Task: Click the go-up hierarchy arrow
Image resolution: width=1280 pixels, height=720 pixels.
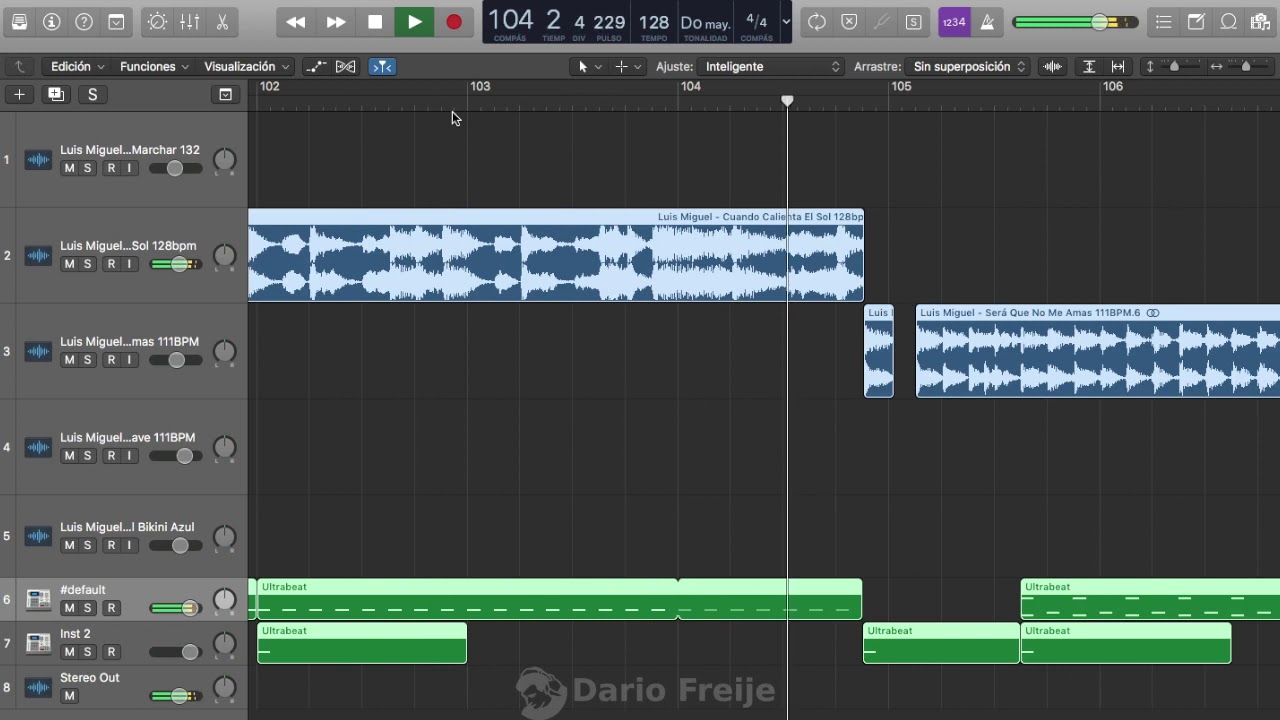Action: (x=19, y=67)
